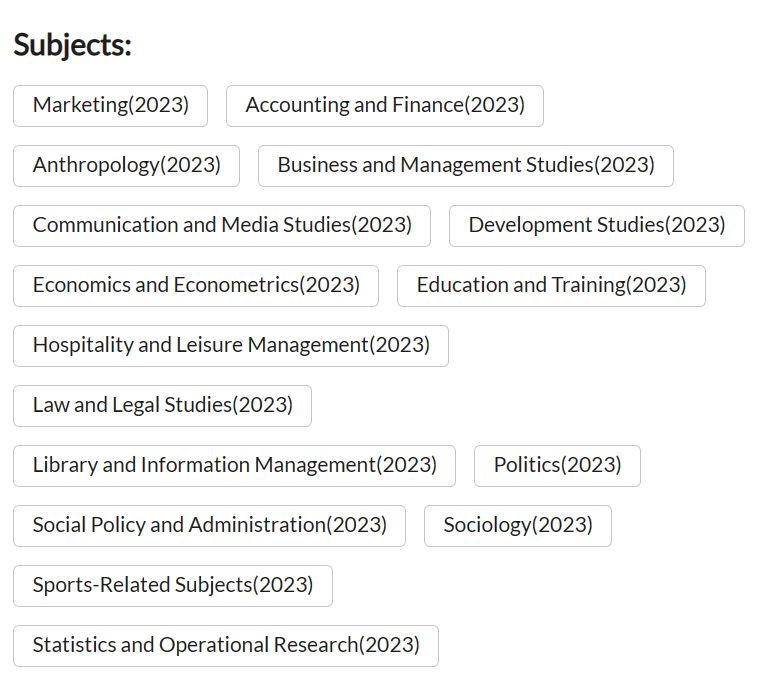Image resolution: width=760 pixels, height=678 pixels.
Task: Open Economics and Econometrics(2023)
Action: click(196, 286)
